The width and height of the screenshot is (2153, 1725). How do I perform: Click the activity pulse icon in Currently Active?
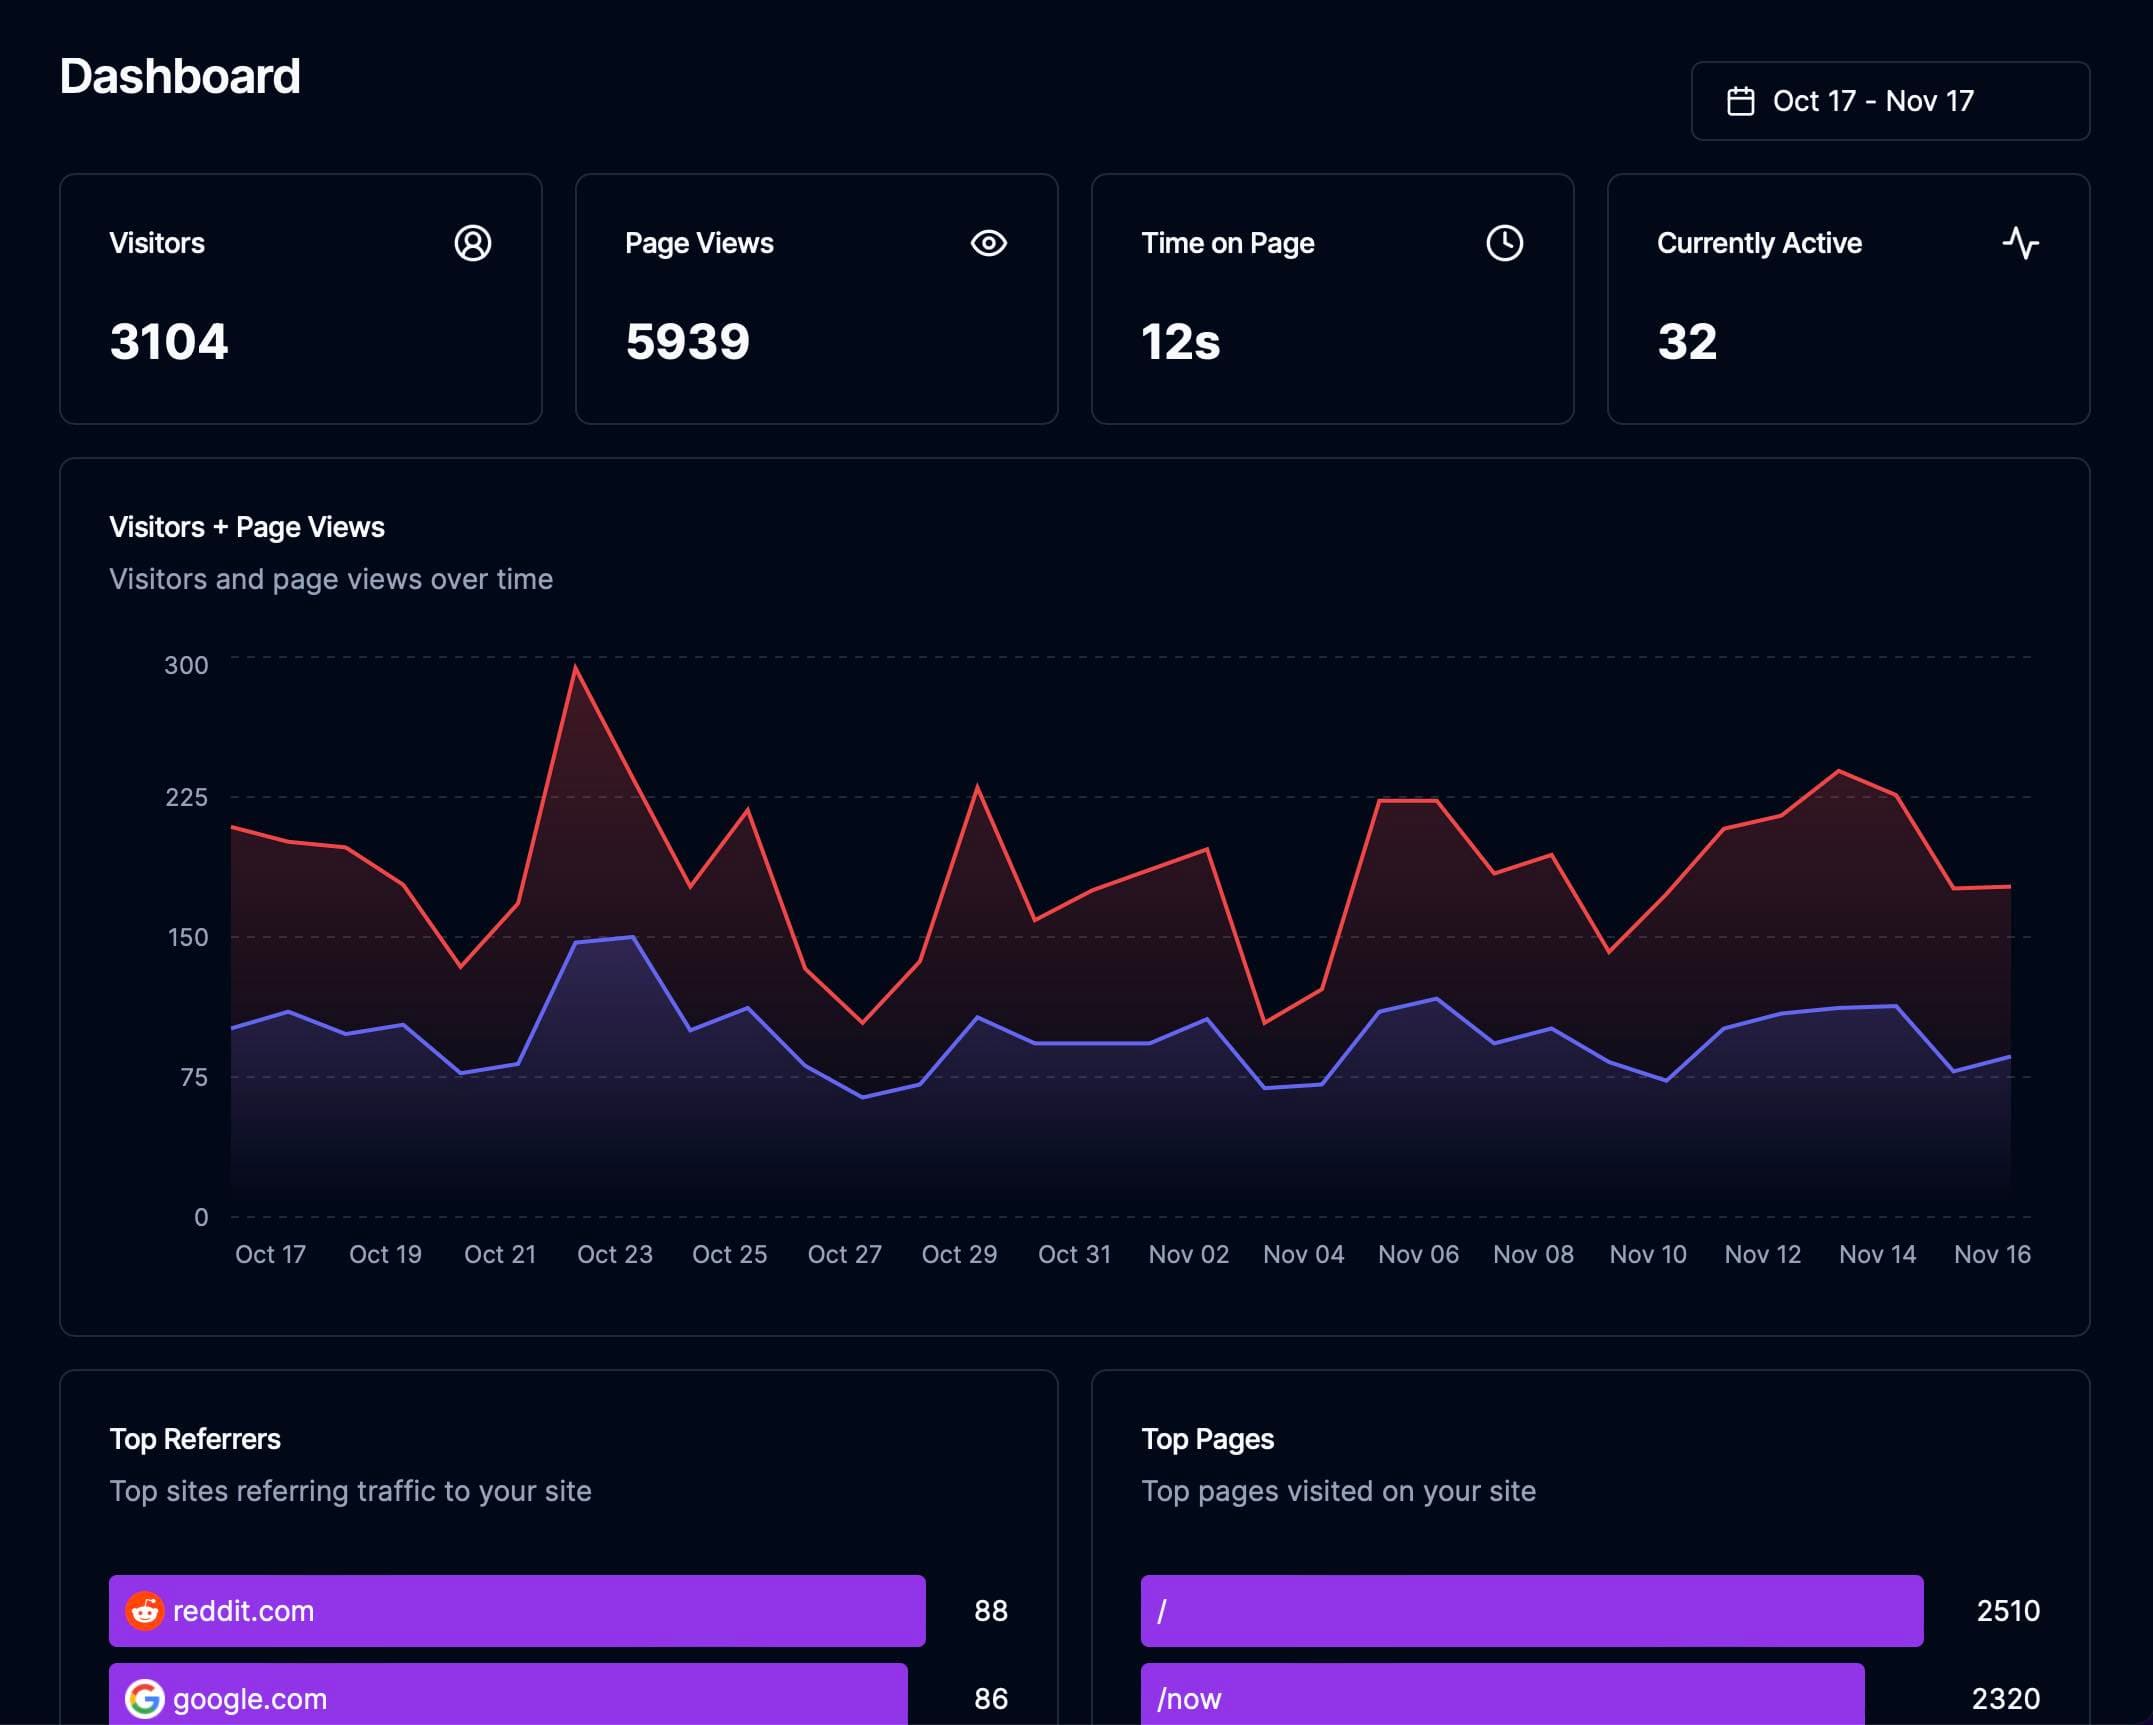click(x=2020, y=243)
